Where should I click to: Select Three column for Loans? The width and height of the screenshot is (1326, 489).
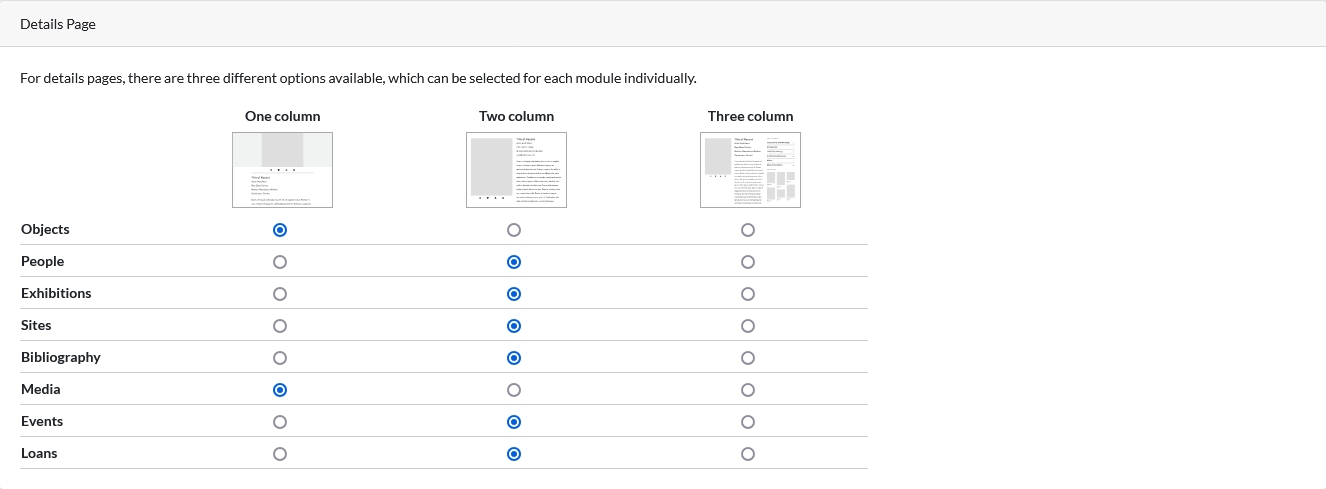(x=748, y=454)
